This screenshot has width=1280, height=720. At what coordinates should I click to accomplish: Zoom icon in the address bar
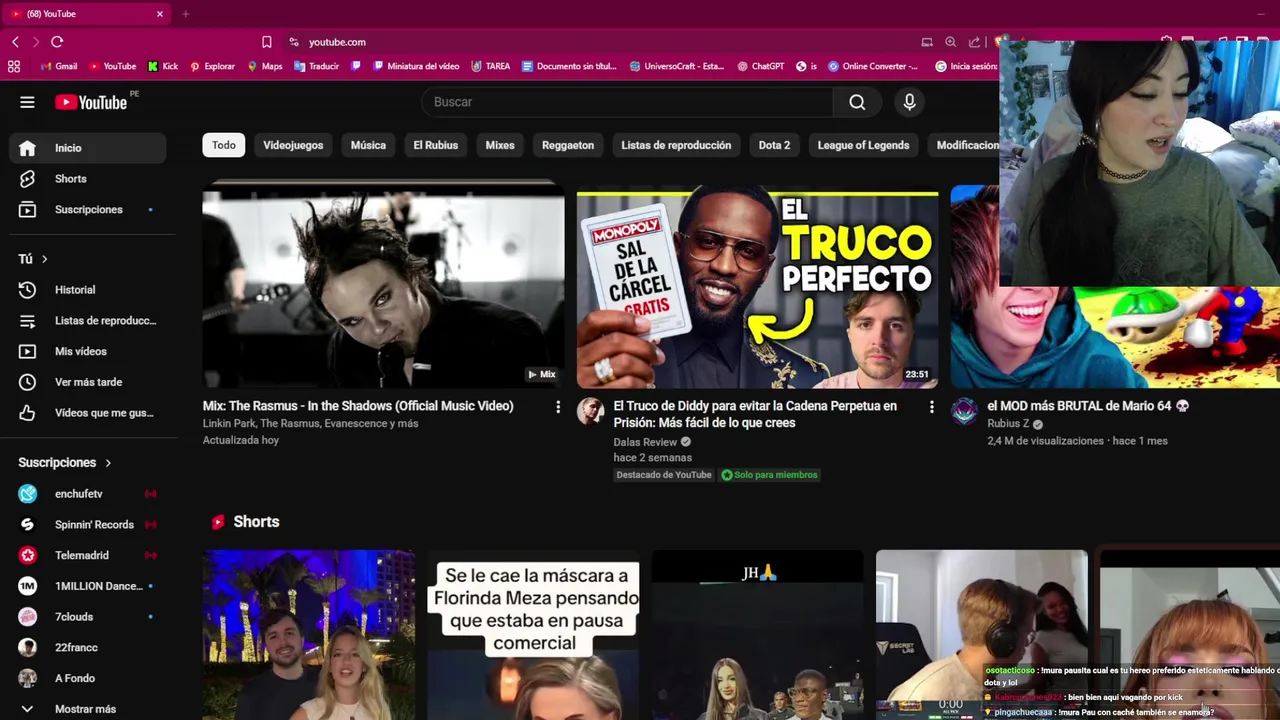coord(951,42)
